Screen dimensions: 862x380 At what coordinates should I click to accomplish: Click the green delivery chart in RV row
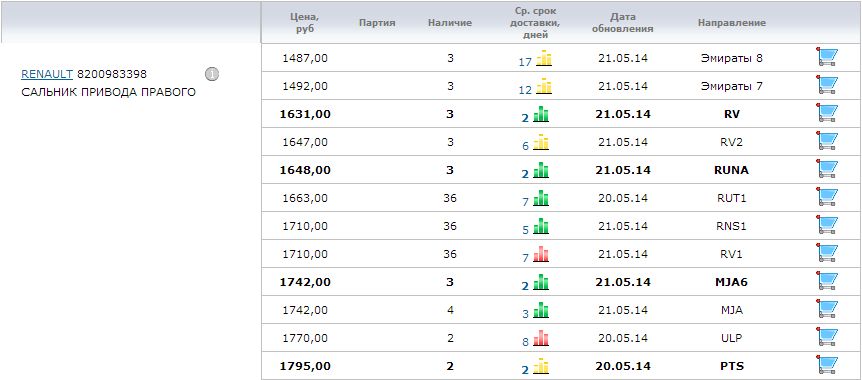pos(541,114)
